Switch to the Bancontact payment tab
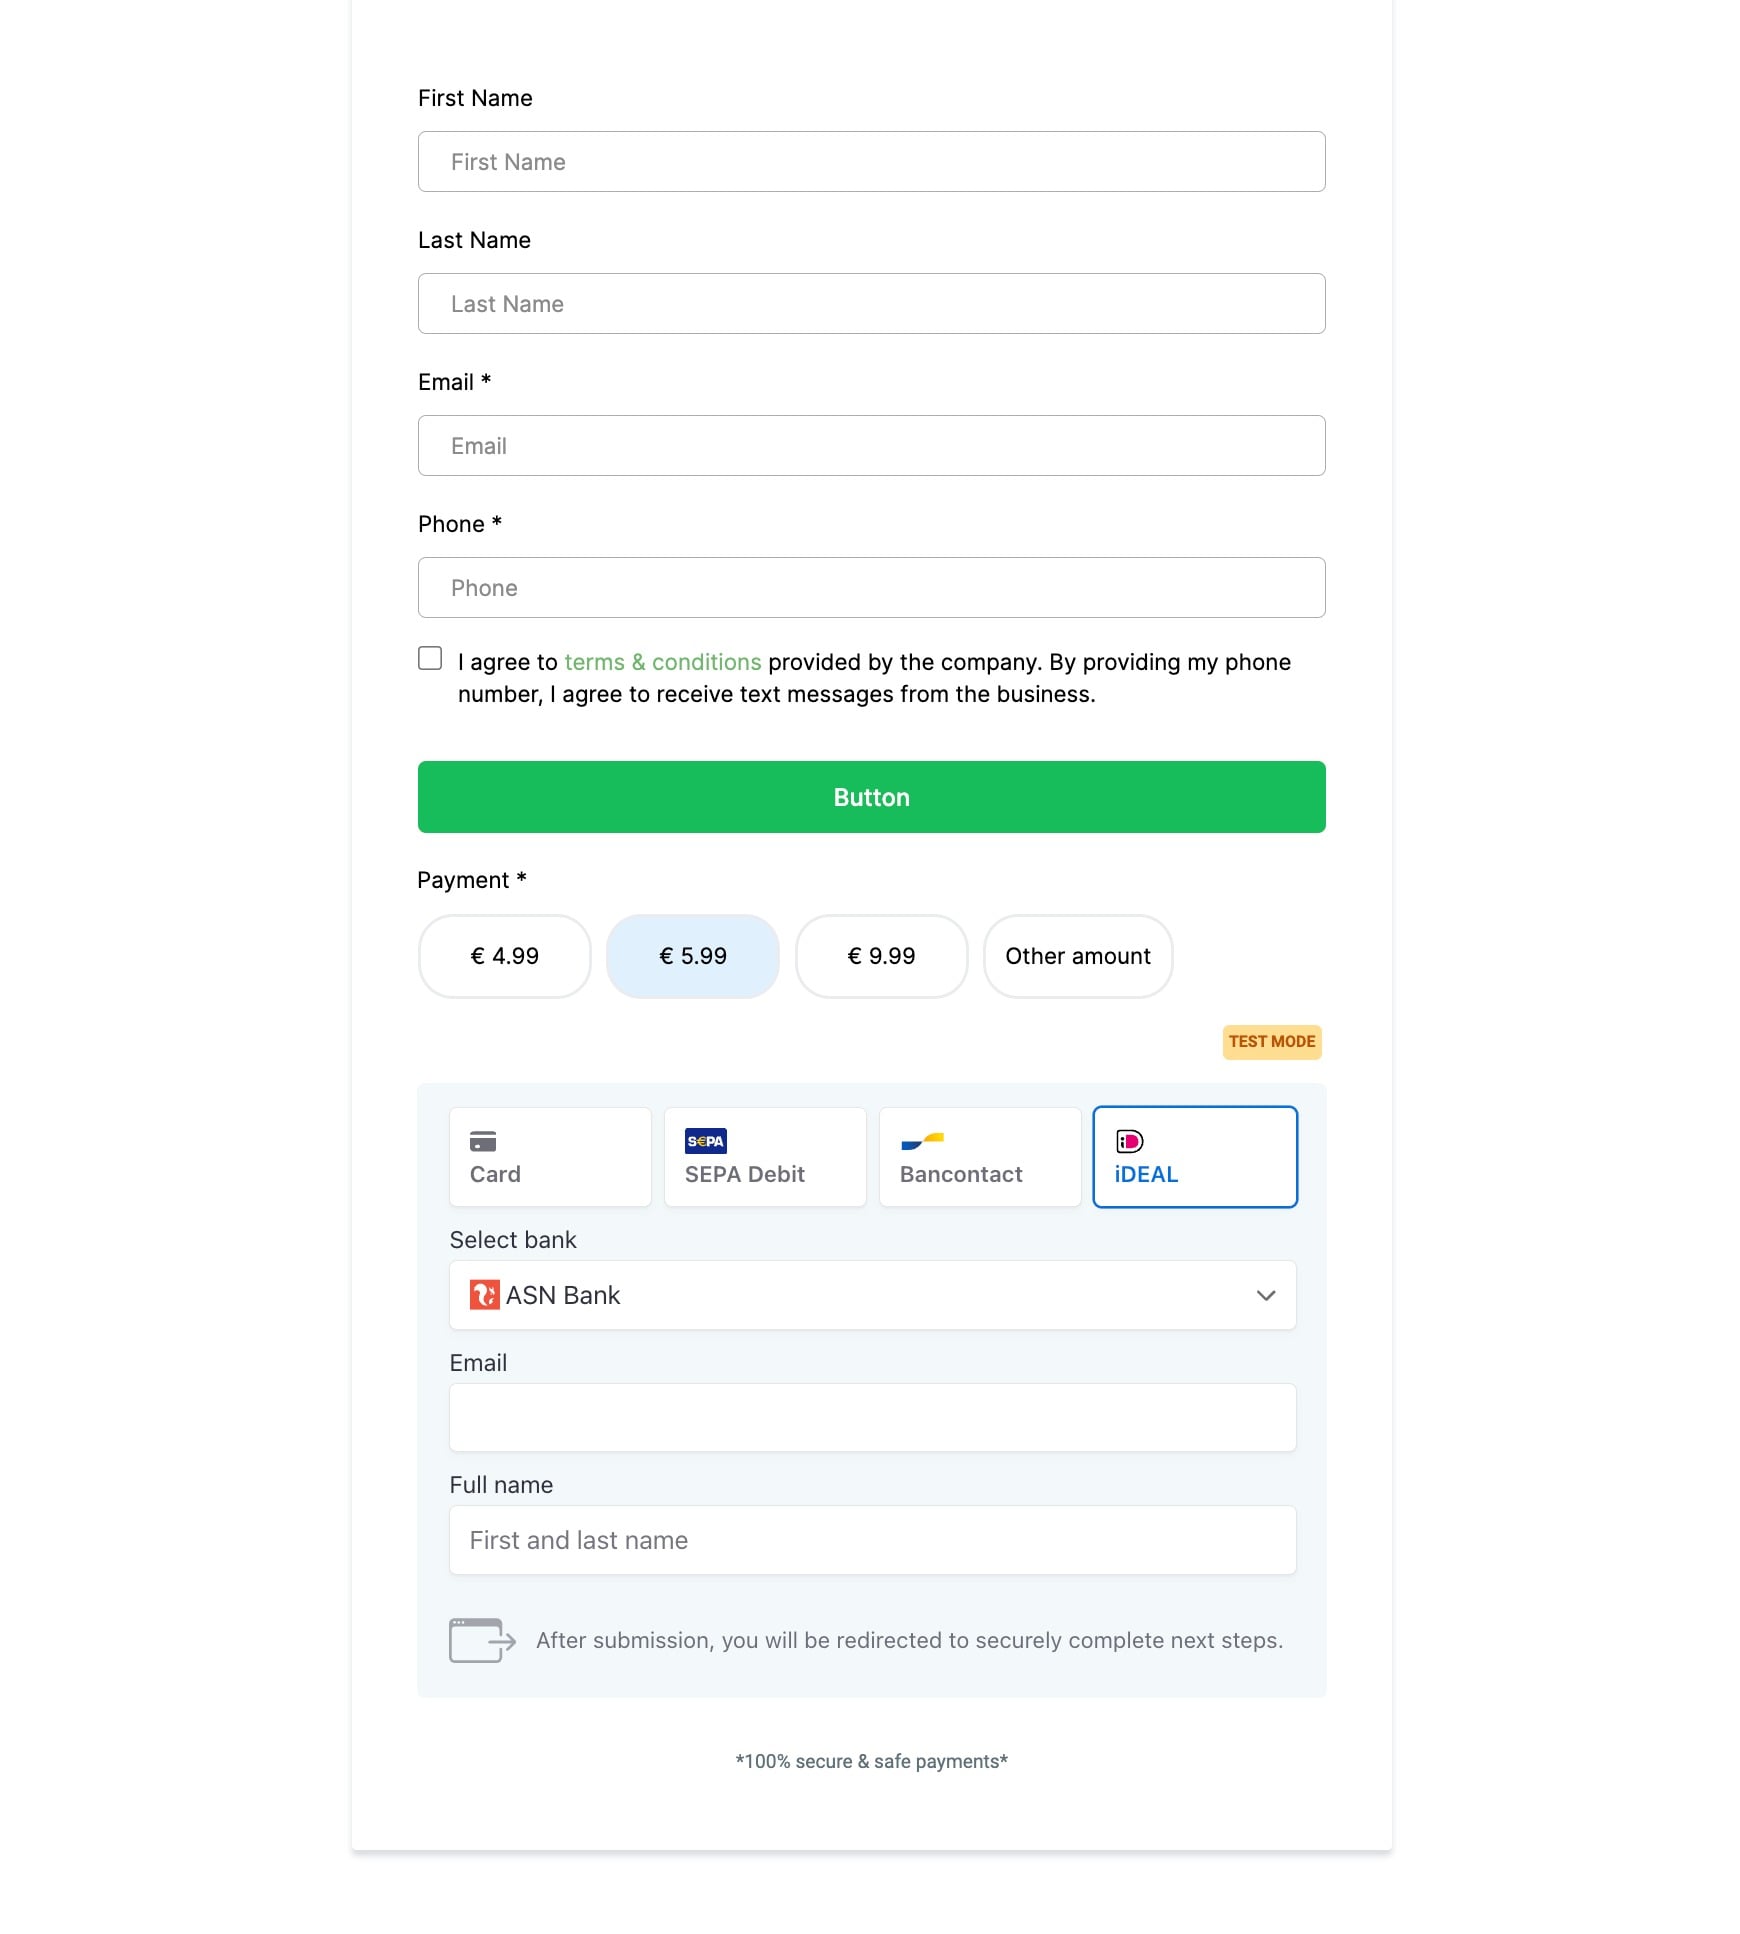 tap(980, 1157)
